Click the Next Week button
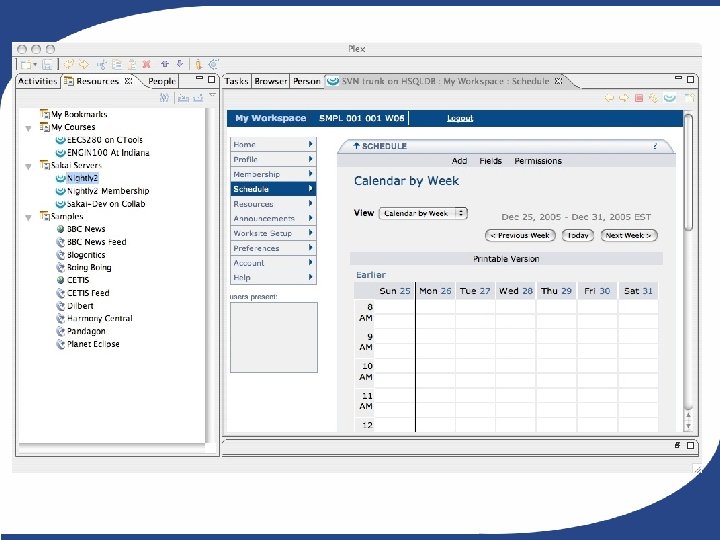Viewport: 720px width, 540px height. click(629, 236)
